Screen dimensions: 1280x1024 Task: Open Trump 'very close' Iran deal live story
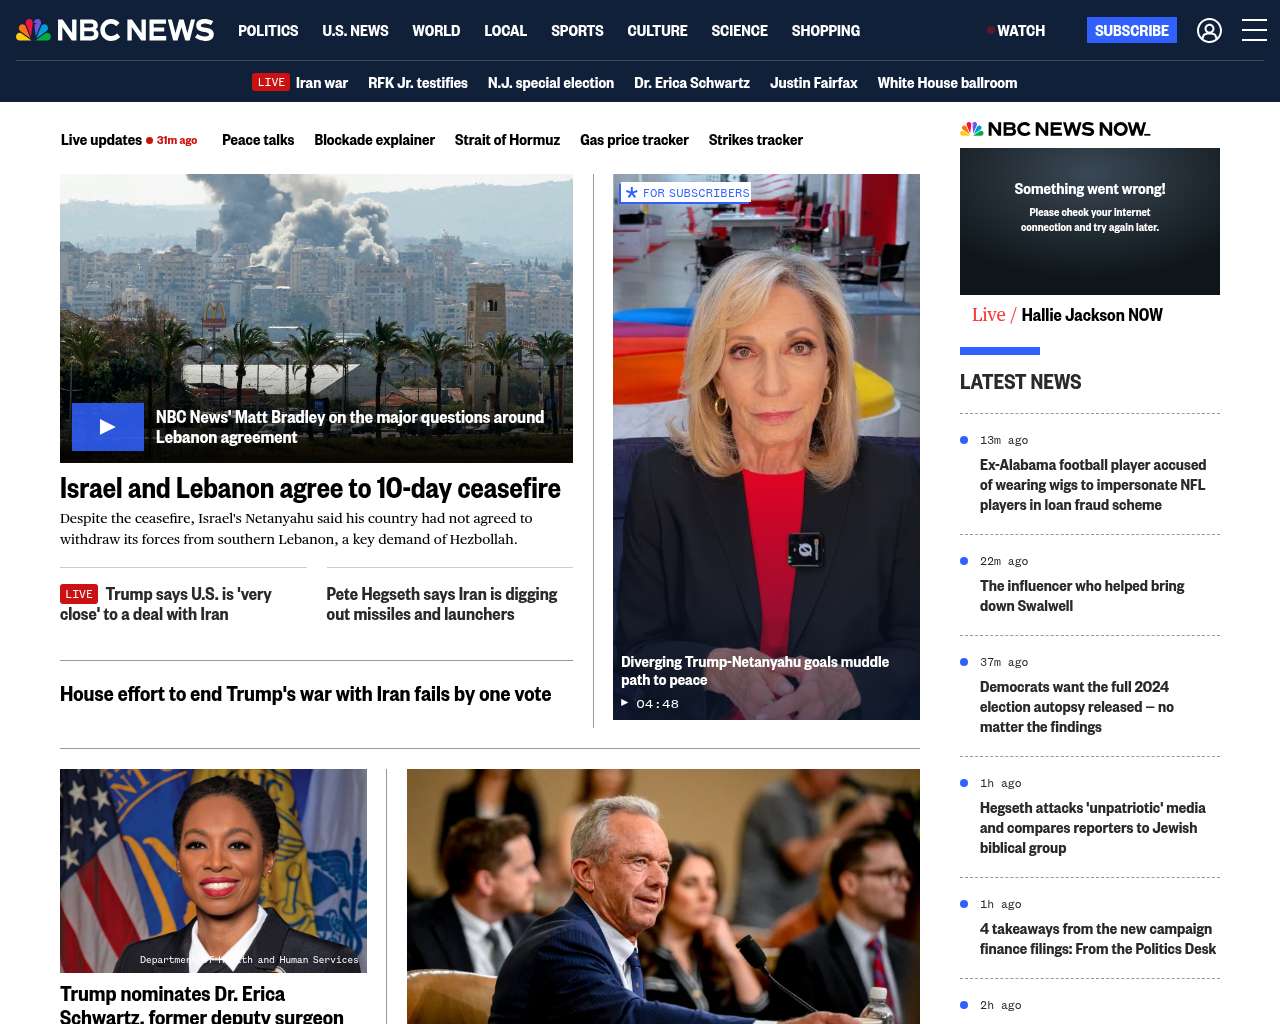(x=166, y=604)
